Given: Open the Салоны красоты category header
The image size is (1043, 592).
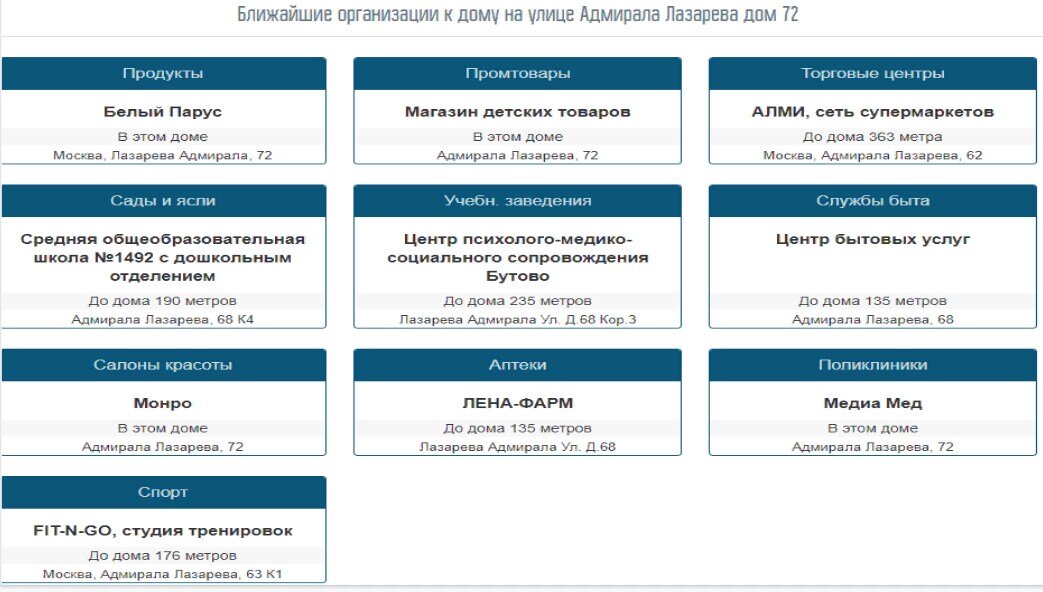Looking at the screenshot, I should [x=163, y=364].
